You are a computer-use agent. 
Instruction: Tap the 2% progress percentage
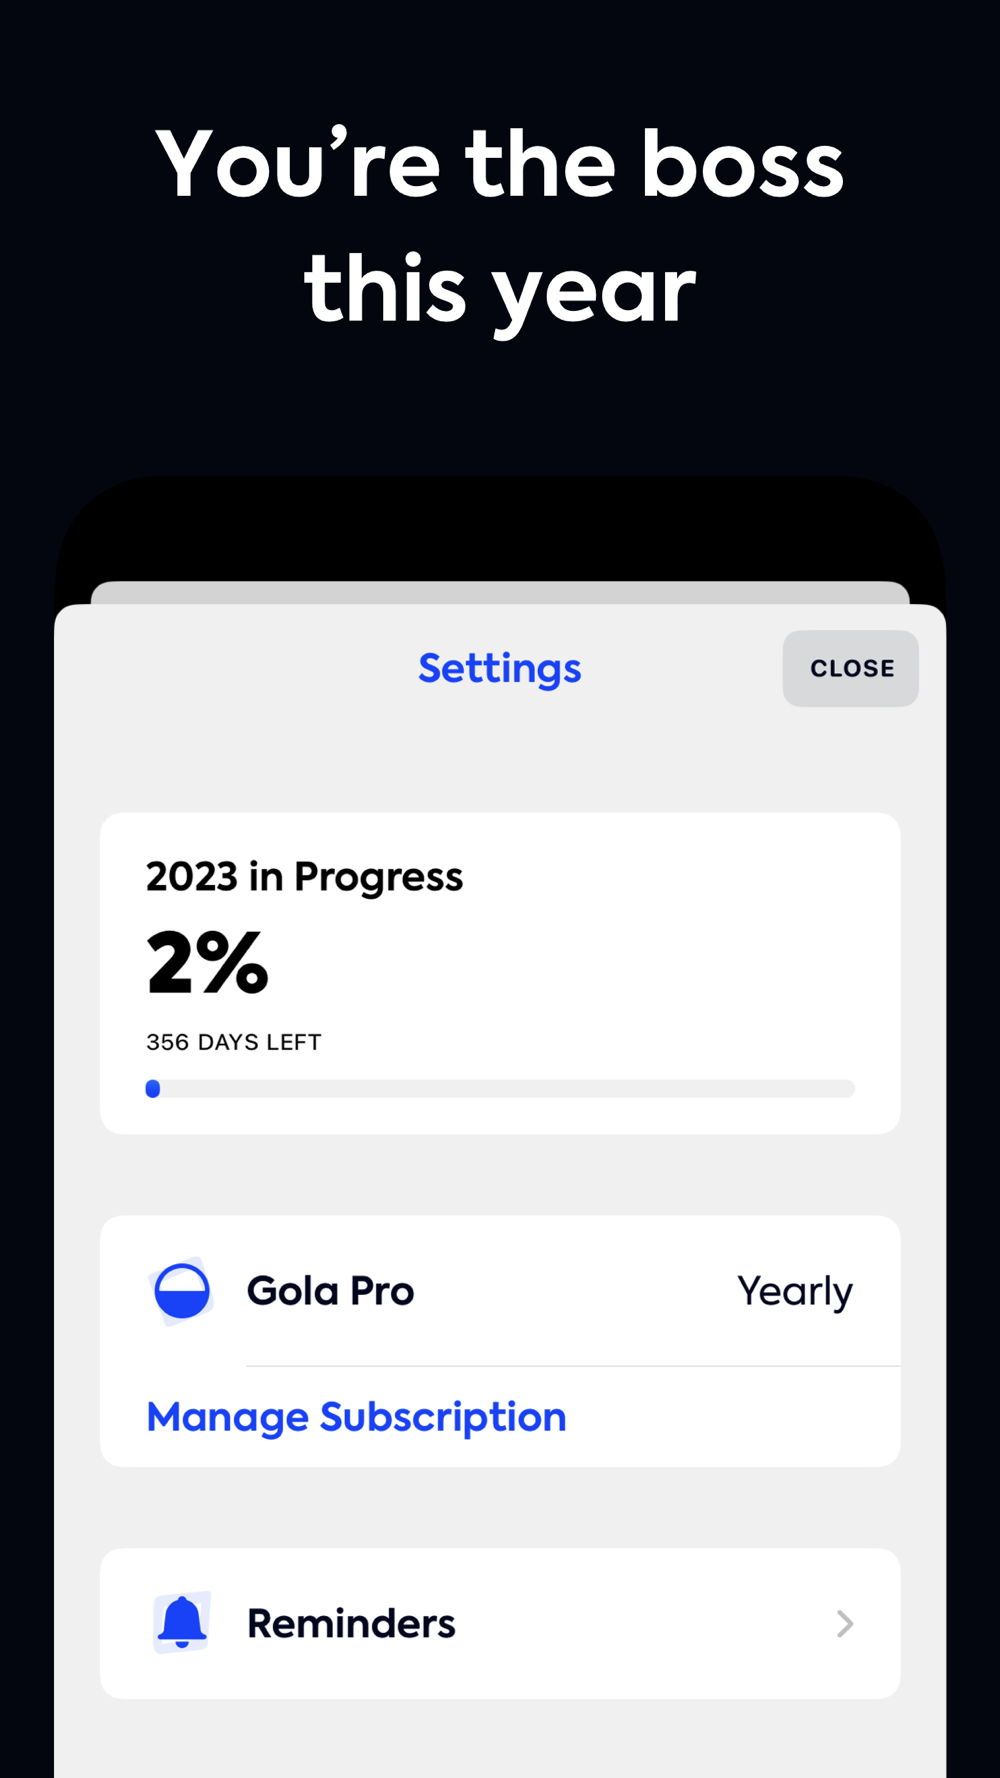(207, 963)
